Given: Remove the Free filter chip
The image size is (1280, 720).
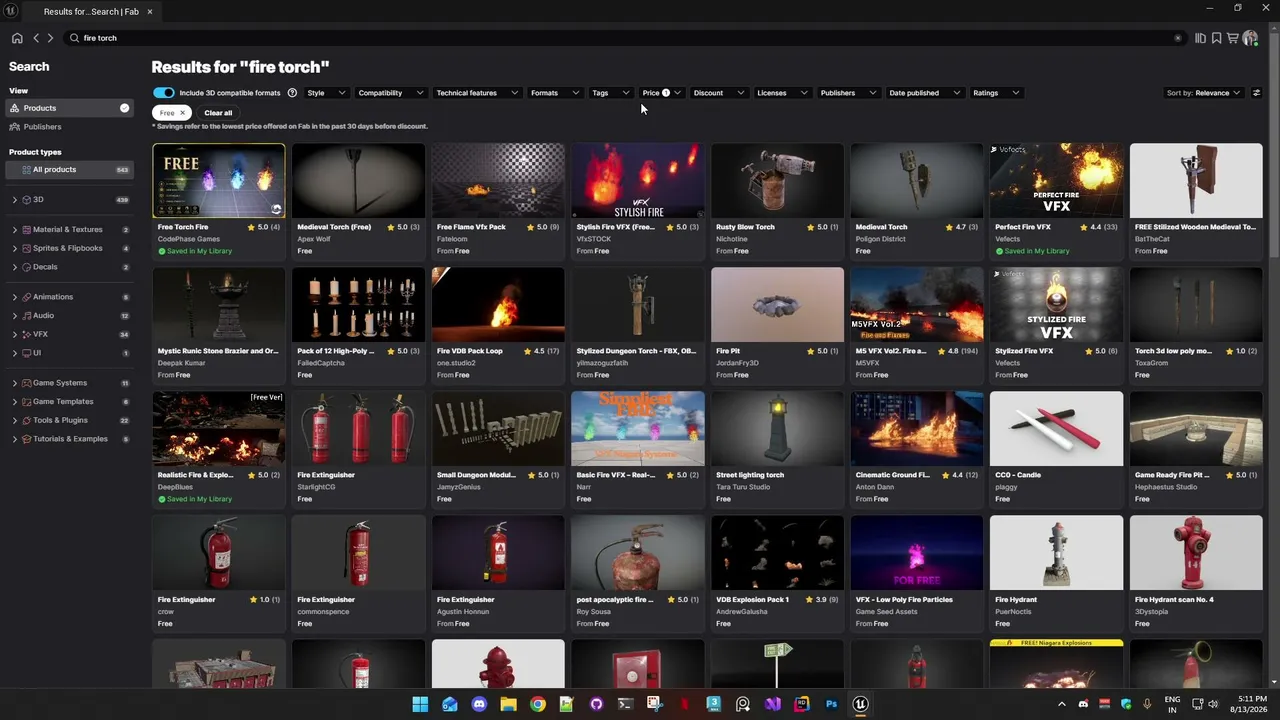Looking at the screenshot, I should (x=182, y=113).
